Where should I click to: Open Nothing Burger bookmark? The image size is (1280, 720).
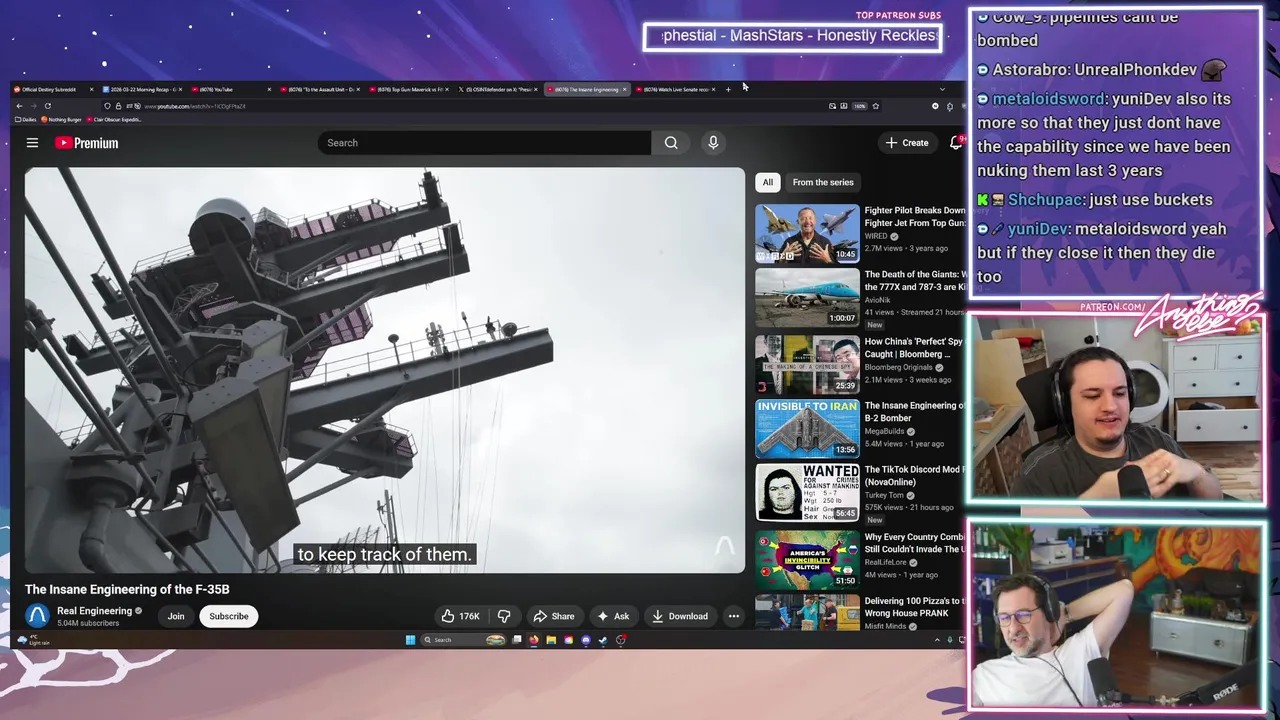(62, 119)
